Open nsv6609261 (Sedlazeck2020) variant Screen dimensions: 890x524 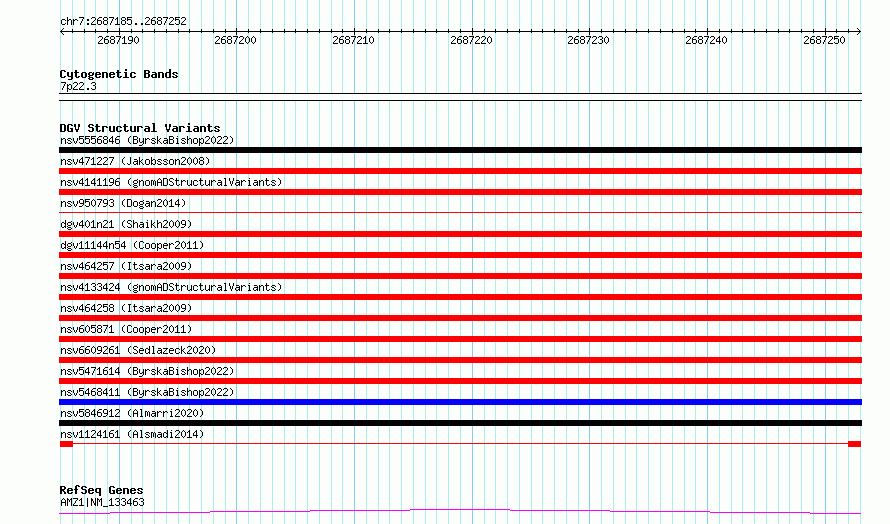(x=138, y=350)
